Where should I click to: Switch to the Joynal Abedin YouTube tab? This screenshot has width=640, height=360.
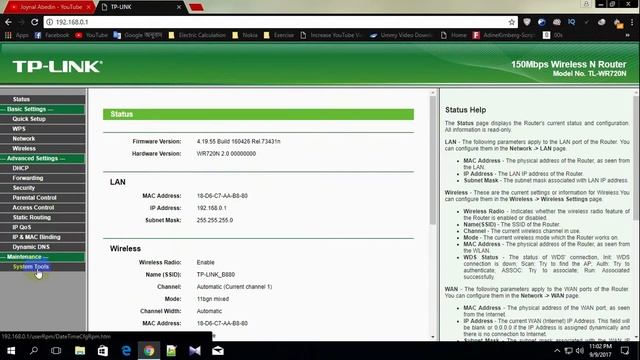point(51,7)
